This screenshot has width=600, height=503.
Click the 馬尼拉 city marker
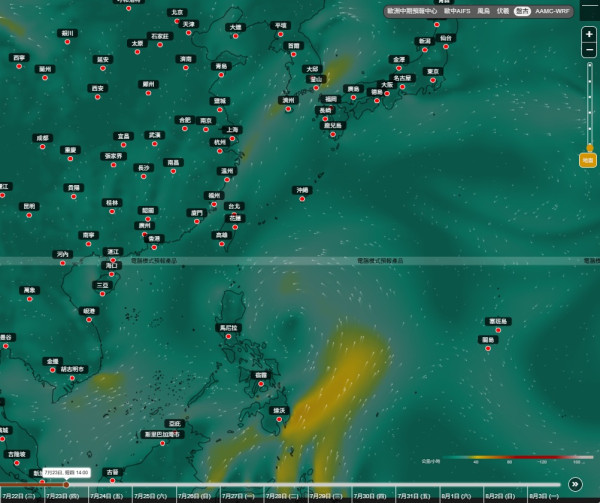click(x=228, y=337)
